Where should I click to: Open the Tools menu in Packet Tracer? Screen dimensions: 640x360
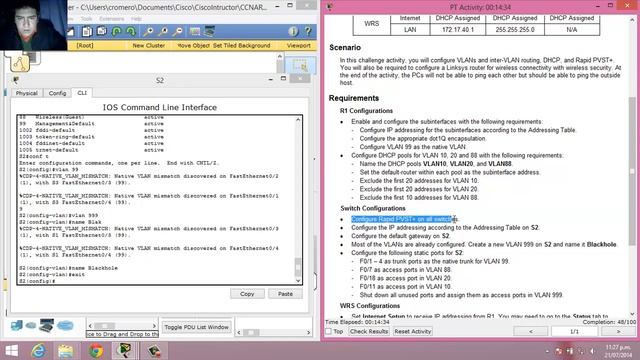click(x=87, y=19)
